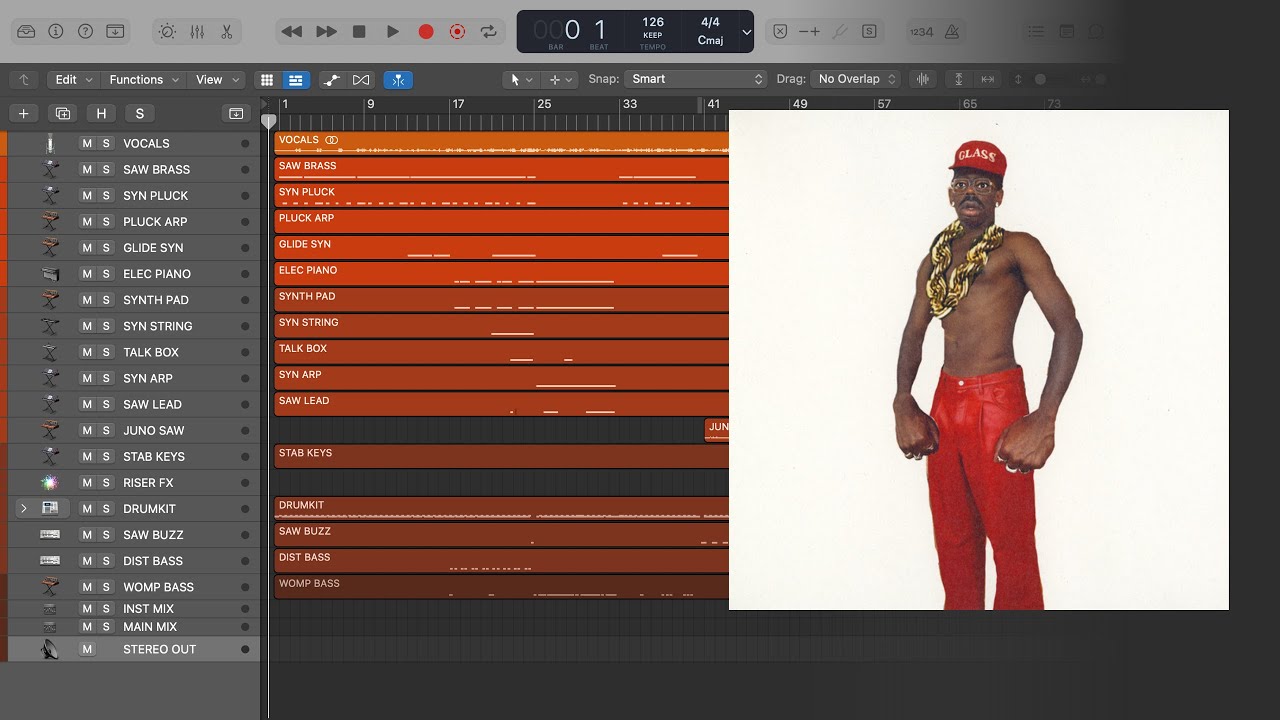The height and width of the screenshot is (720, 1280).
Task: Mute the VOCALS track
Action: [87, 144]
